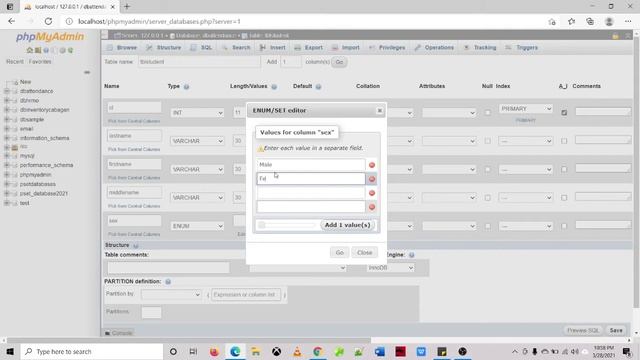
Task: Open the INT type dropdown for id
Action: click(197, 113)
